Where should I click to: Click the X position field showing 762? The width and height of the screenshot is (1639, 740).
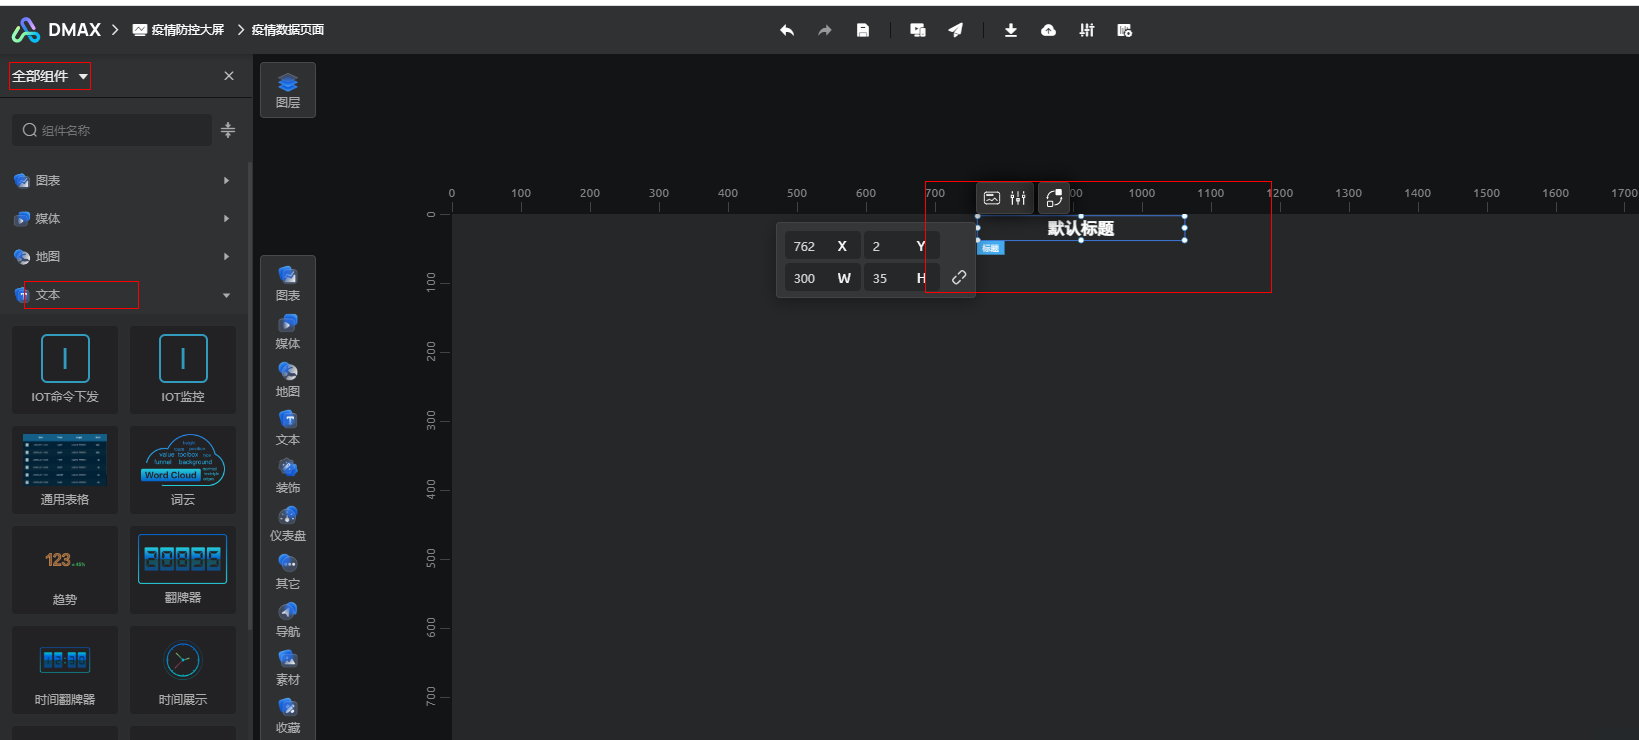pyautogui.click(x=822, y=246)
